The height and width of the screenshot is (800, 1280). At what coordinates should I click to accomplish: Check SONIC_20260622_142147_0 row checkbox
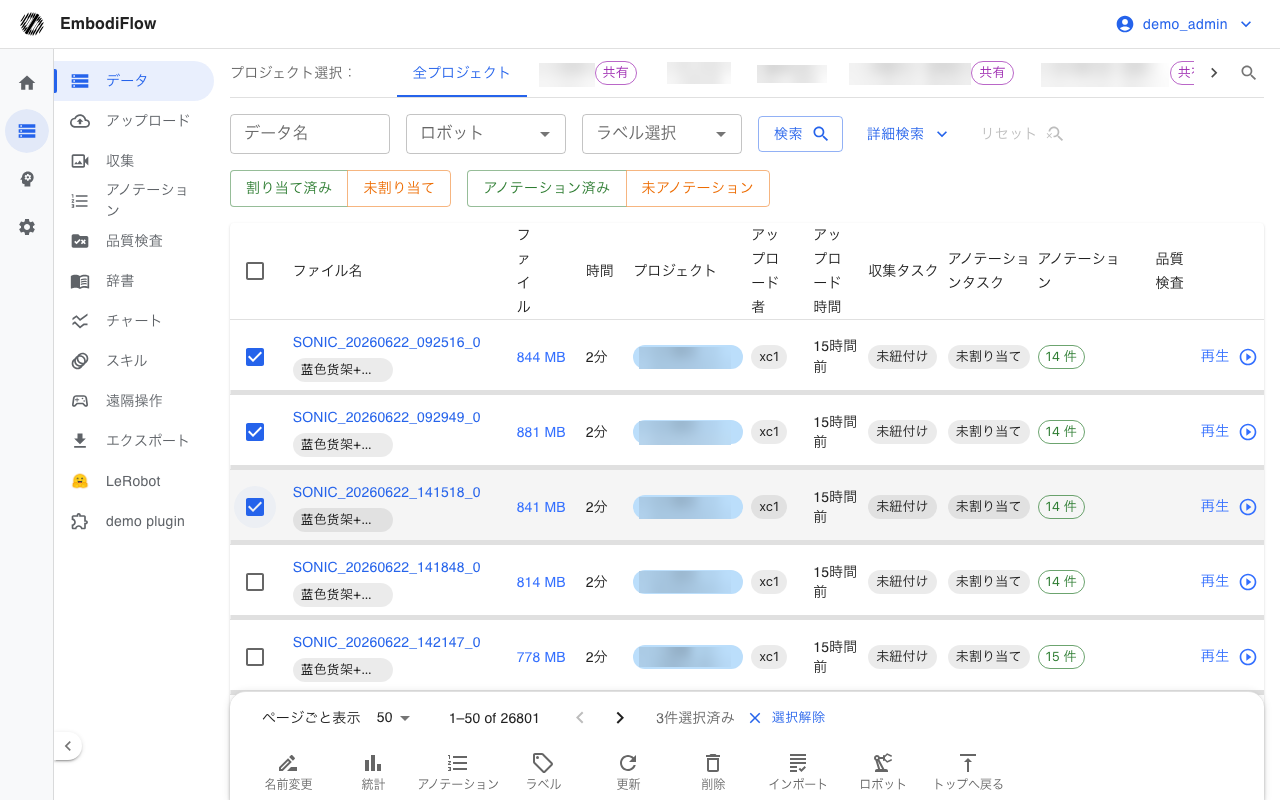click(x=255, y=656)
